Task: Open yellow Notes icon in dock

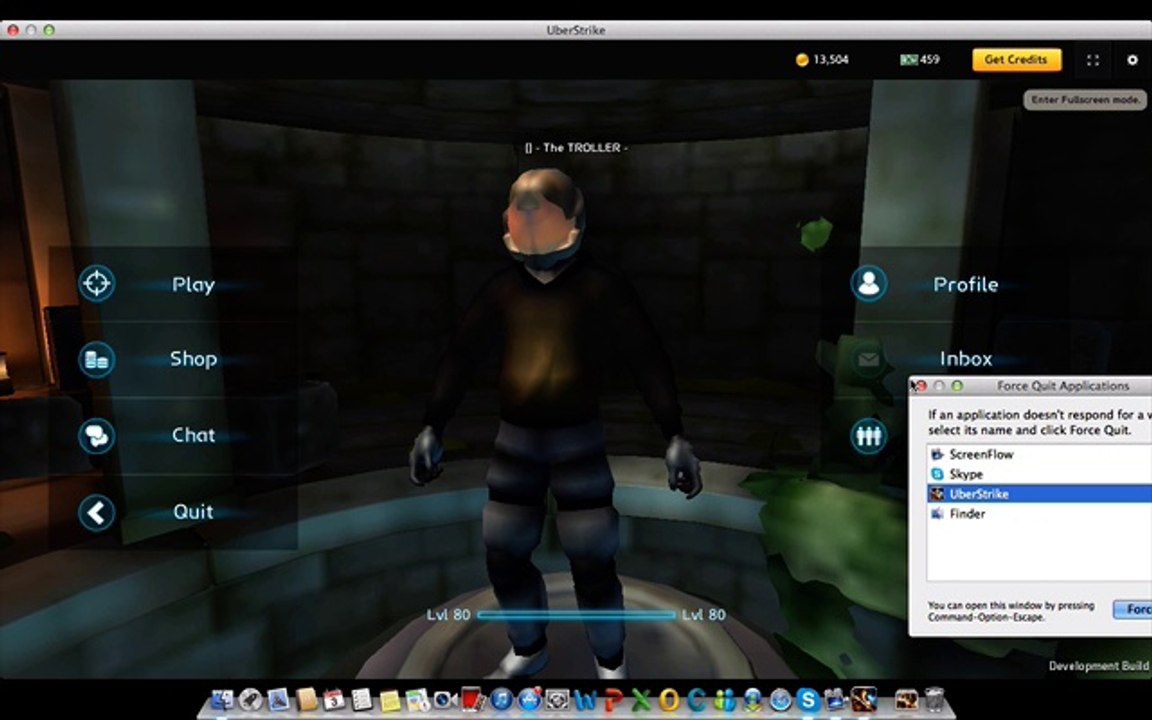Action: tap(390, 699)
